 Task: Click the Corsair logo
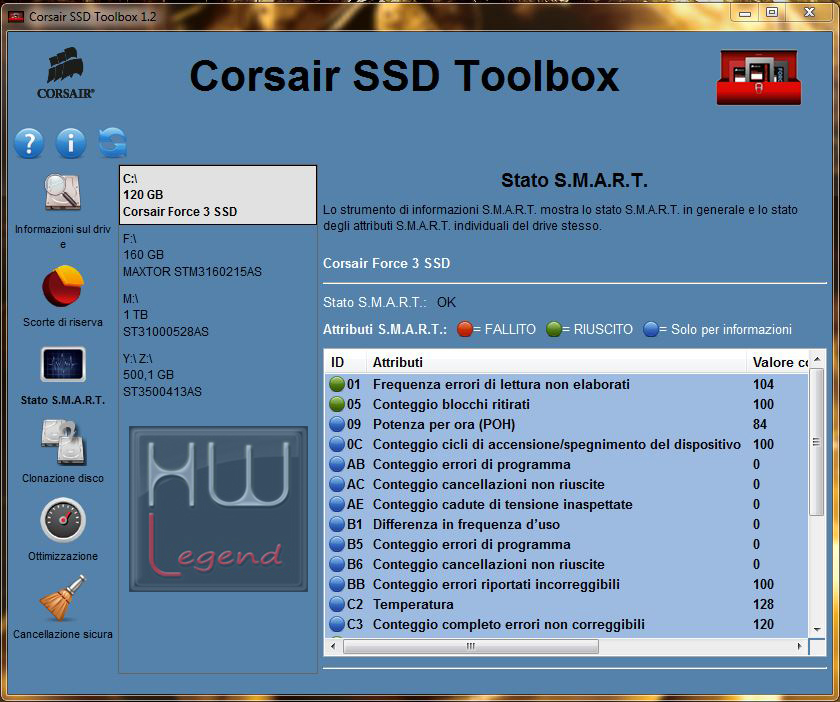pos(65,73)
